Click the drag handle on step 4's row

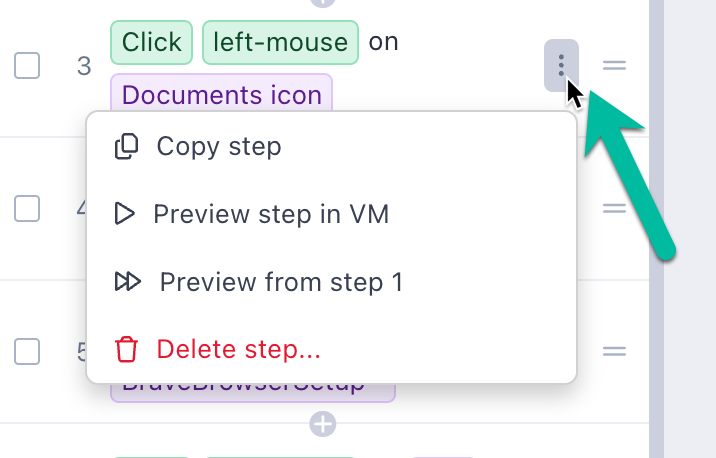[614, 209]
